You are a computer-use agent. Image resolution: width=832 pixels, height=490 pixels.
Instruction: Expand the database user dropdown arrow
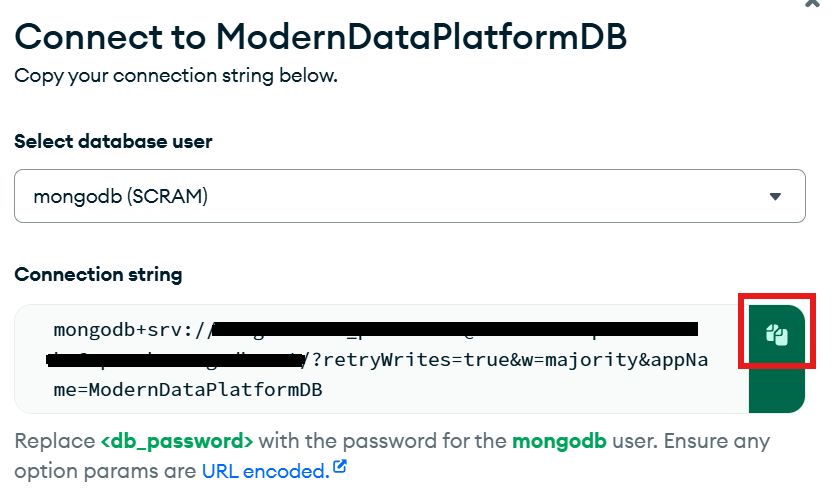pyautogui.click(x=775, y=197)
